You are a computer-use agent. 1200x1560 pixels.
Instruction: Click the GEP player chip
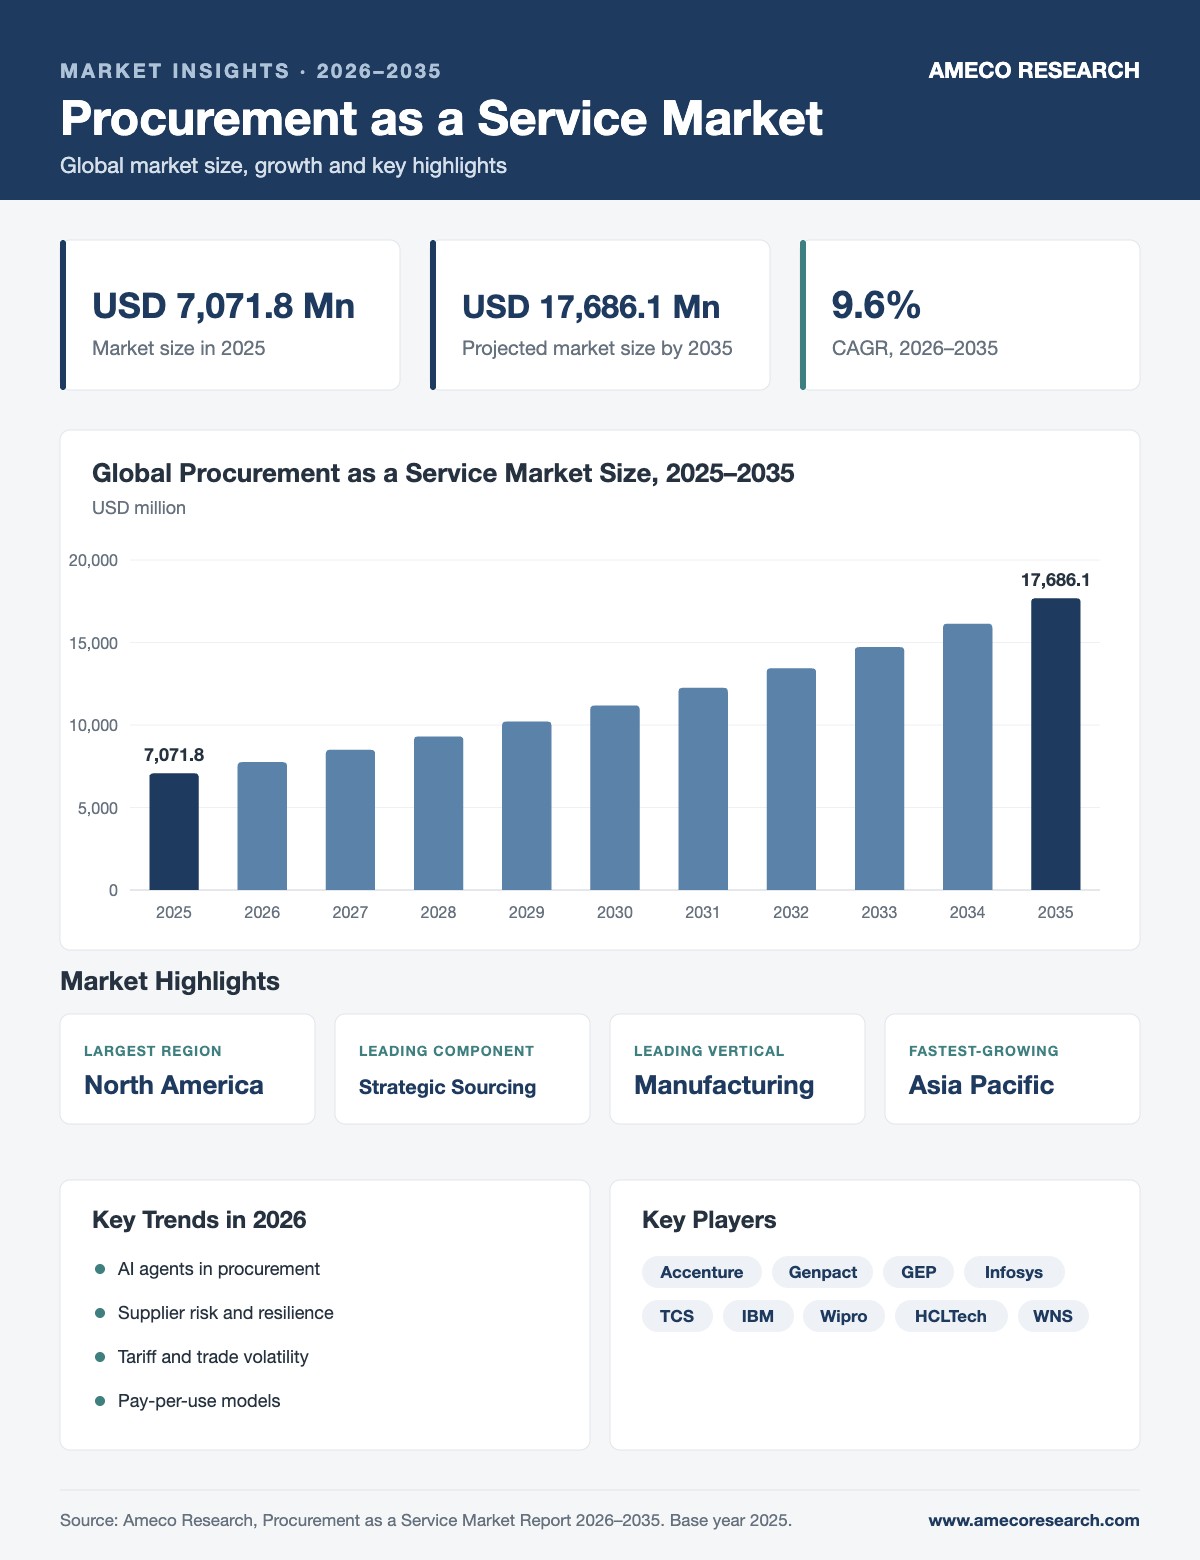click(919, 1272)
